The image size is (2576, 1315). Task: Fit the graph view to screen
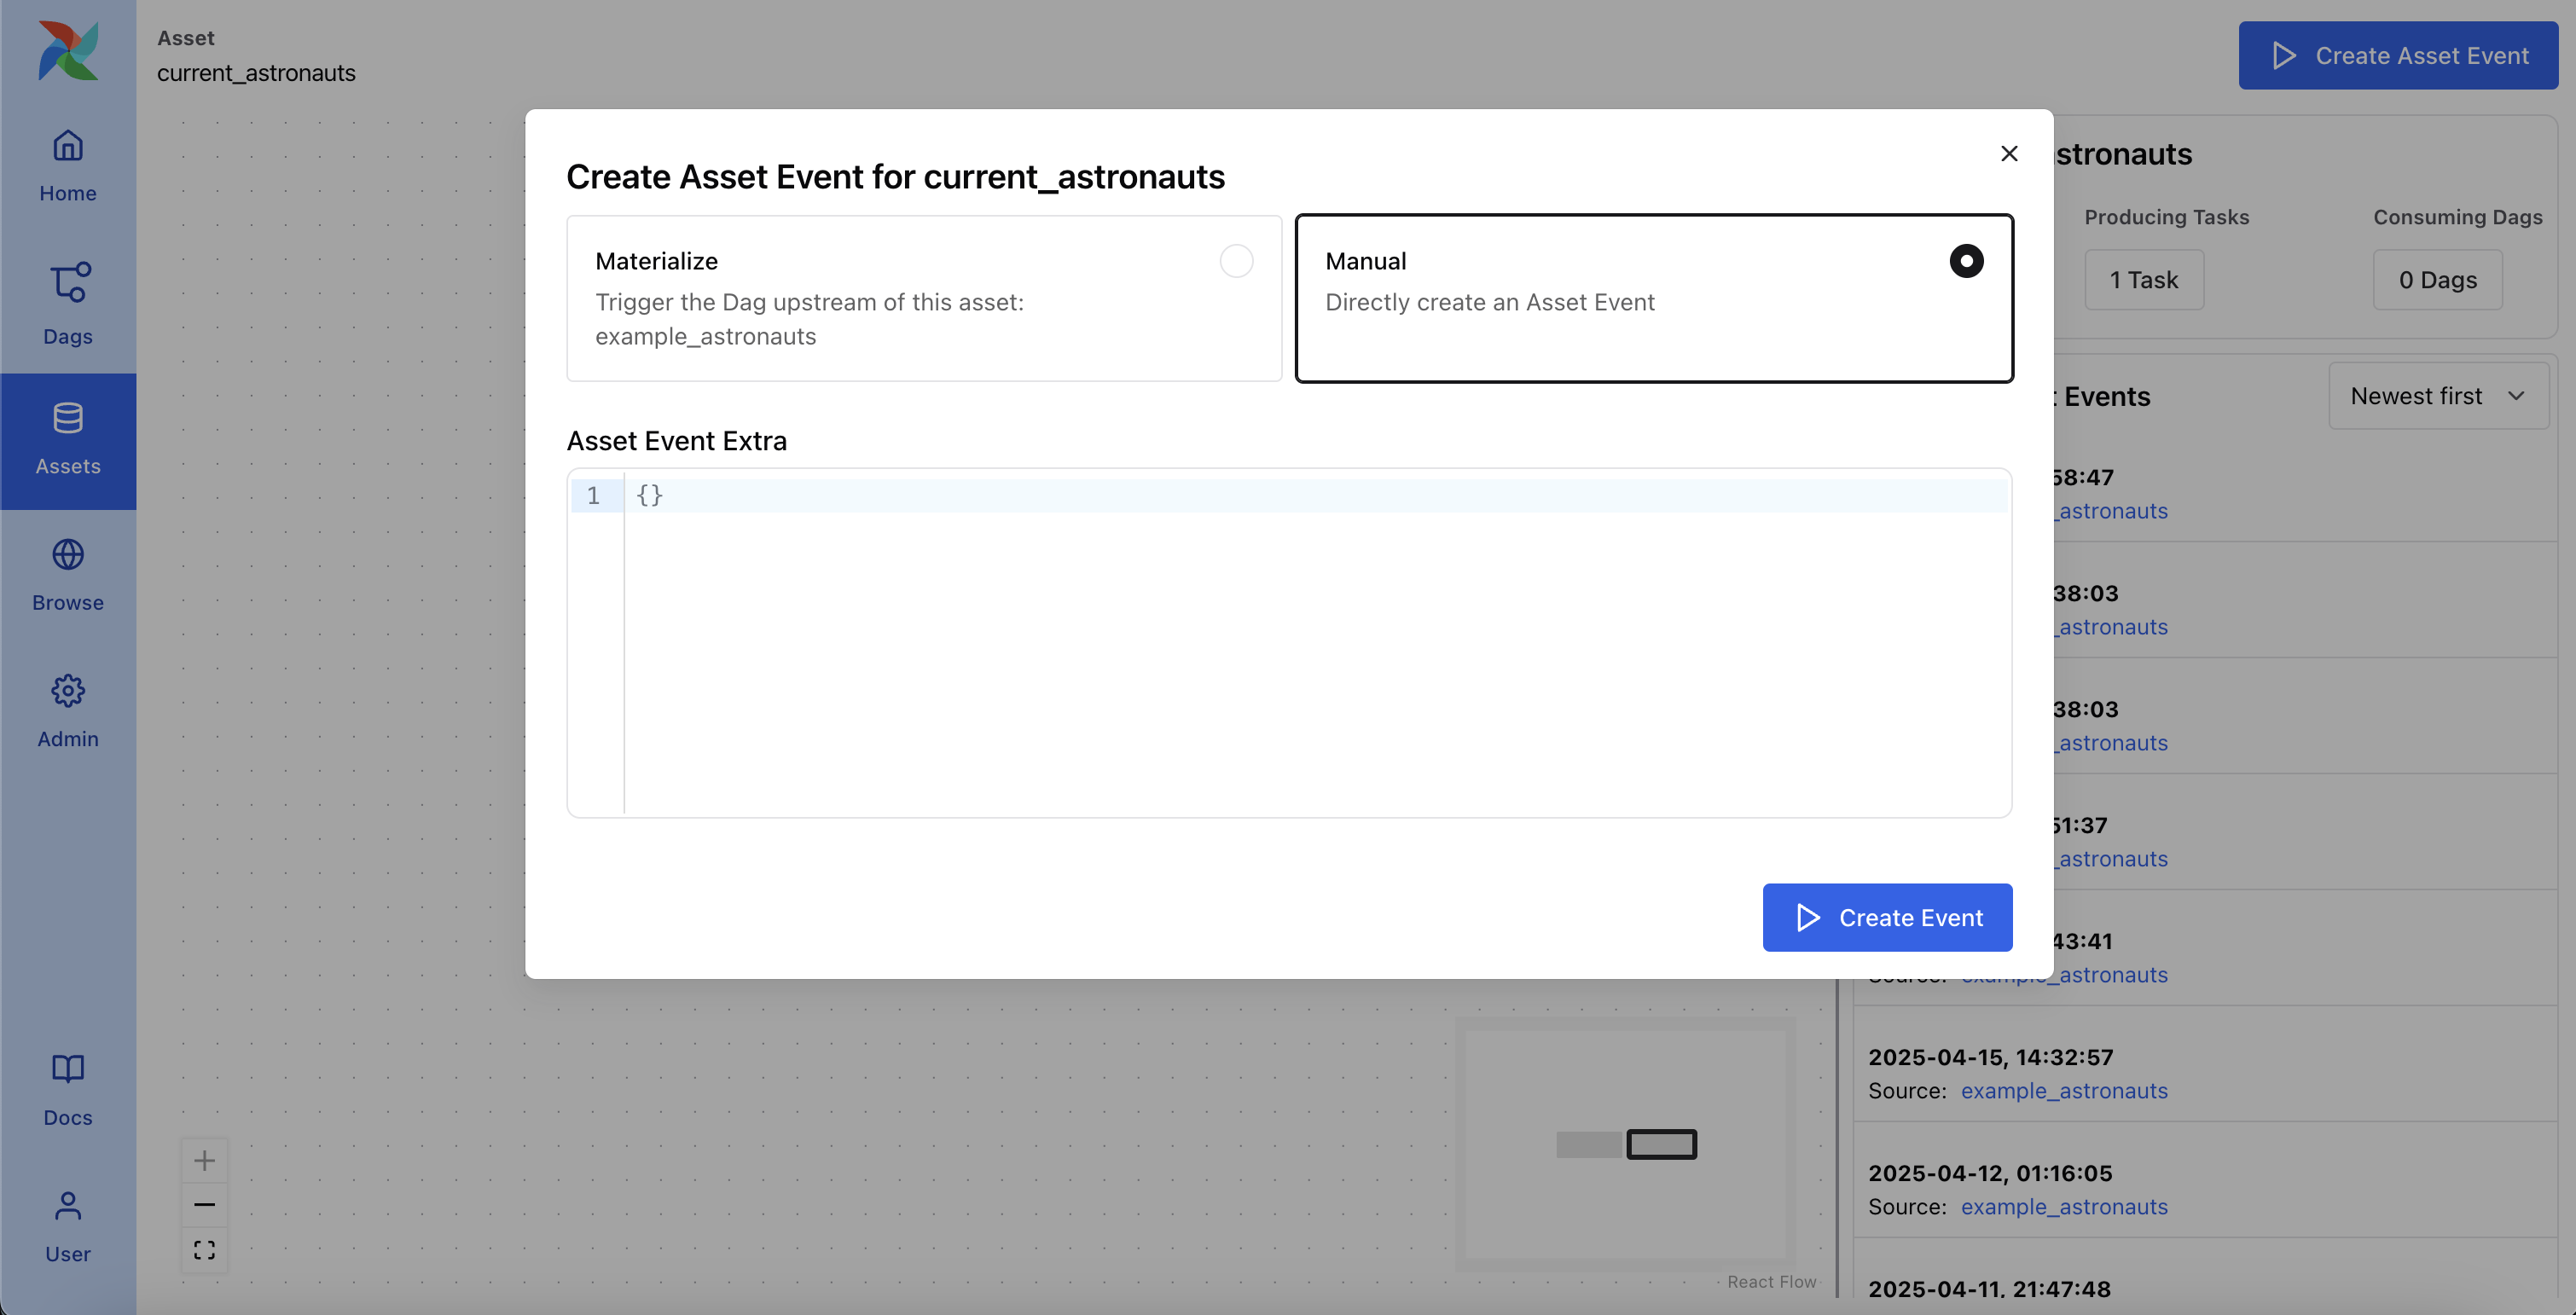click(204, 1250)
